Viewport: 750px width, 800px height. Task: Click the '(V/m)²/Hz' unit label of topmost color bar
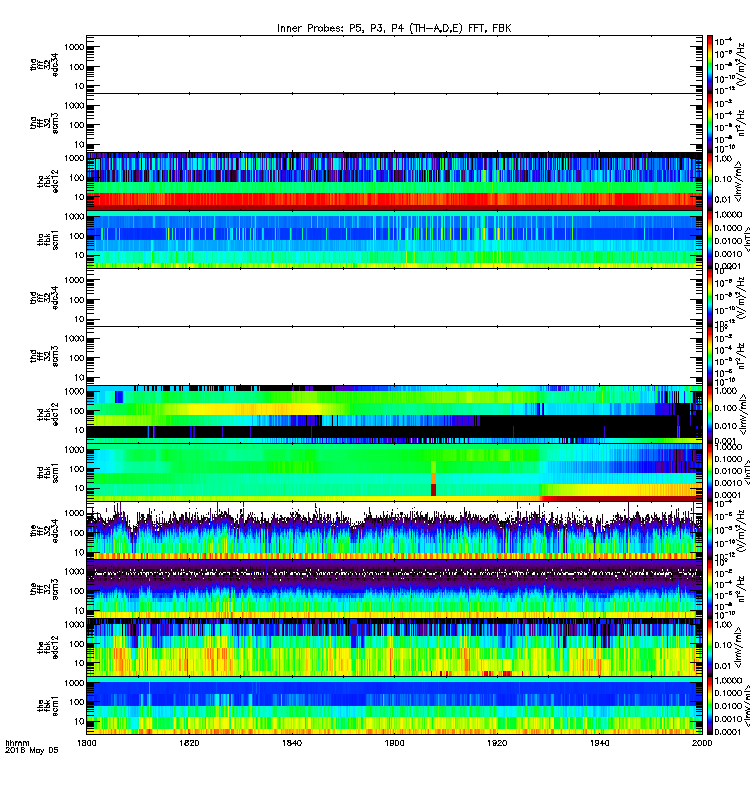741,63
